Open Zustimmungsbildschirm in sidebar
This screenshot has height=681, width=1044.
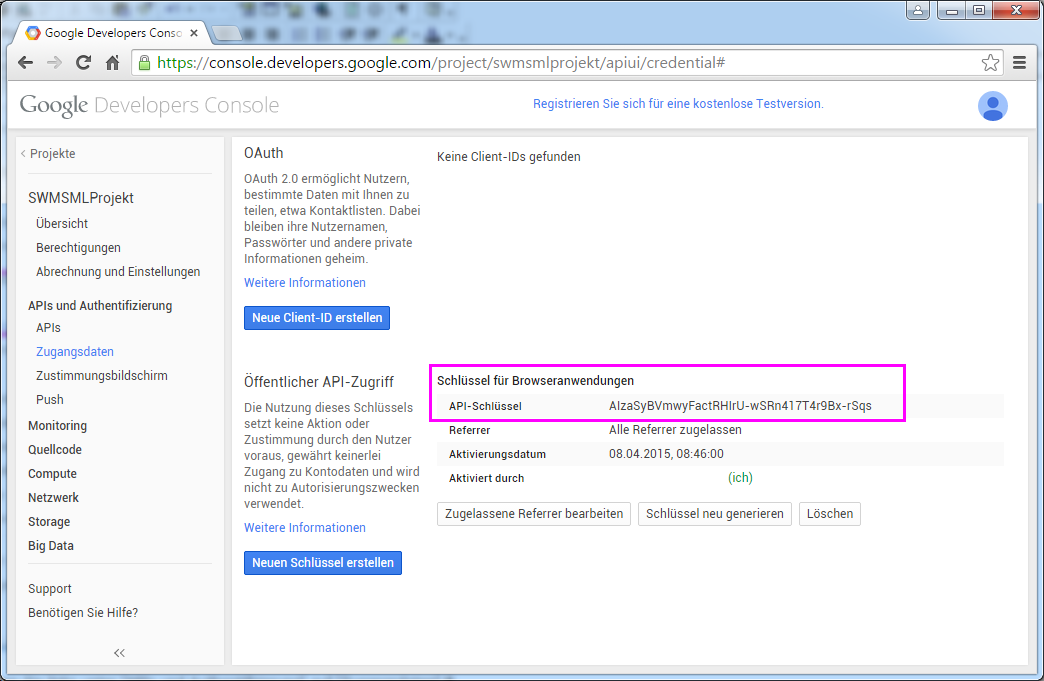pos(101,376)
